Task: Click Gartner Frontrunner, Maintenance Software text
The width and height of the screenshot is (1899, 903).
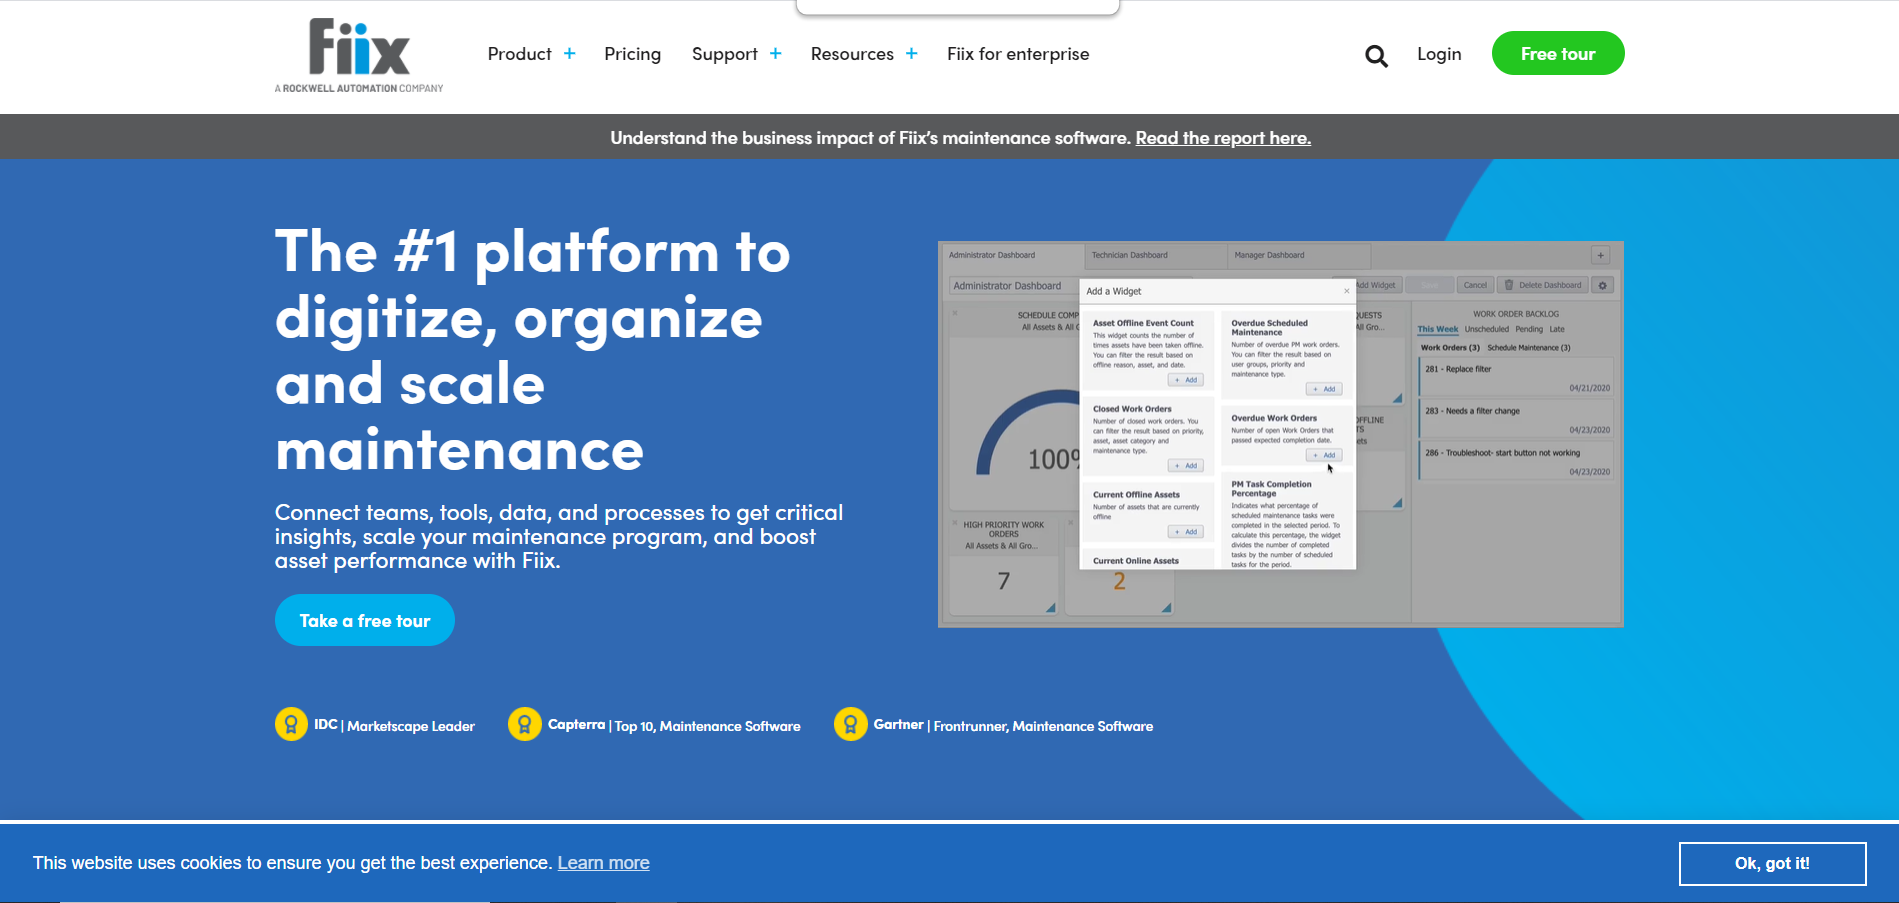Action: pyautogui.click(x=1013, y=725)
